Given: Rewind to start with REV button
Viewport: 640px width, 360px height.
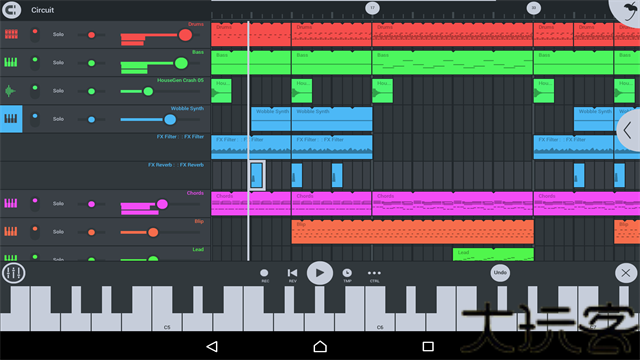Looking at the screenshot, I should [x=292, y=275].
